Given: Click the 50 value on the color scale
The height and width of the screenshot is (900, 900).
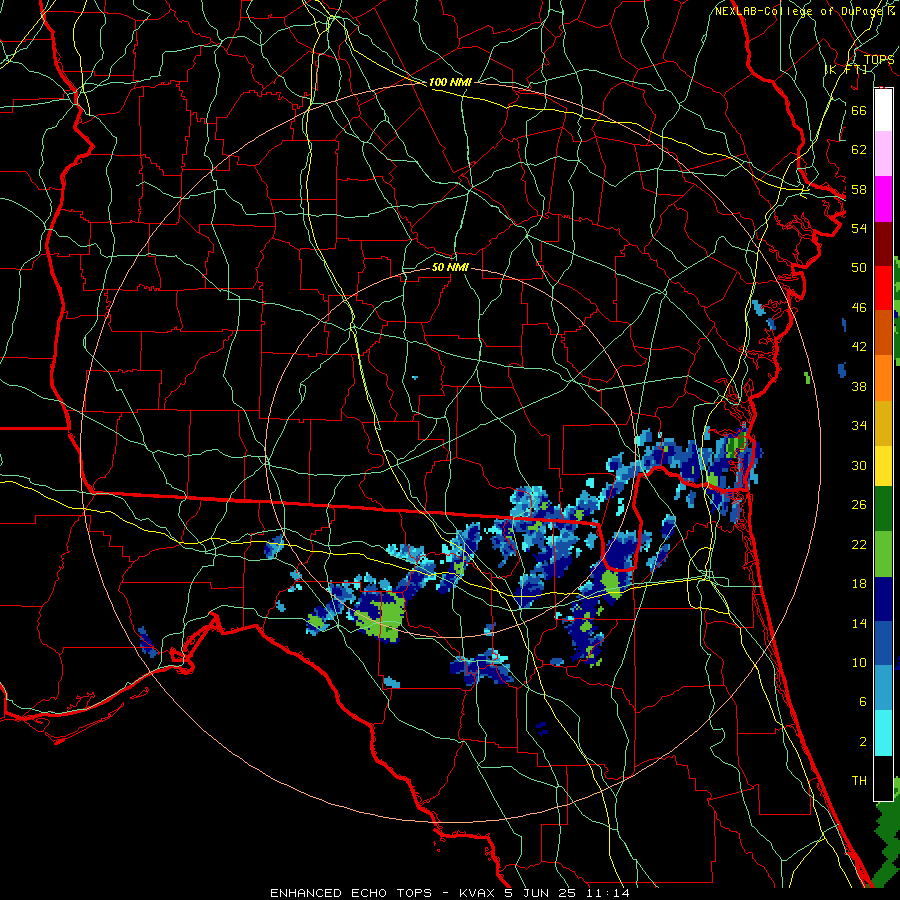Looking at the screenshot, I should coord(859,268).
